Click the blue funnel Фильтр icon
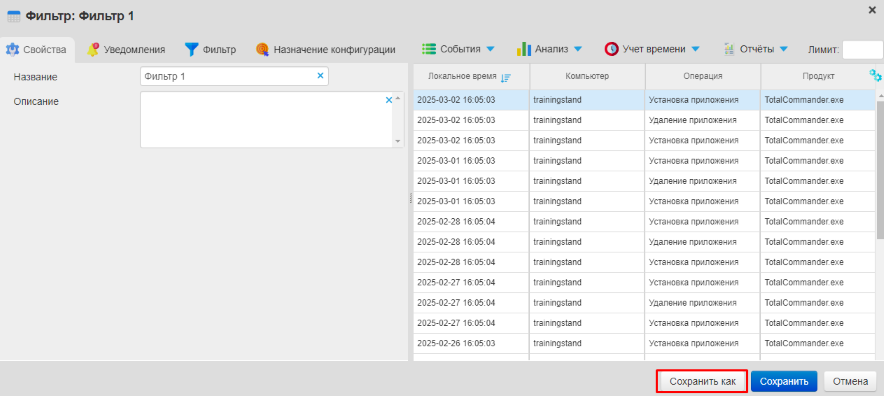 [x=192, y=49]
